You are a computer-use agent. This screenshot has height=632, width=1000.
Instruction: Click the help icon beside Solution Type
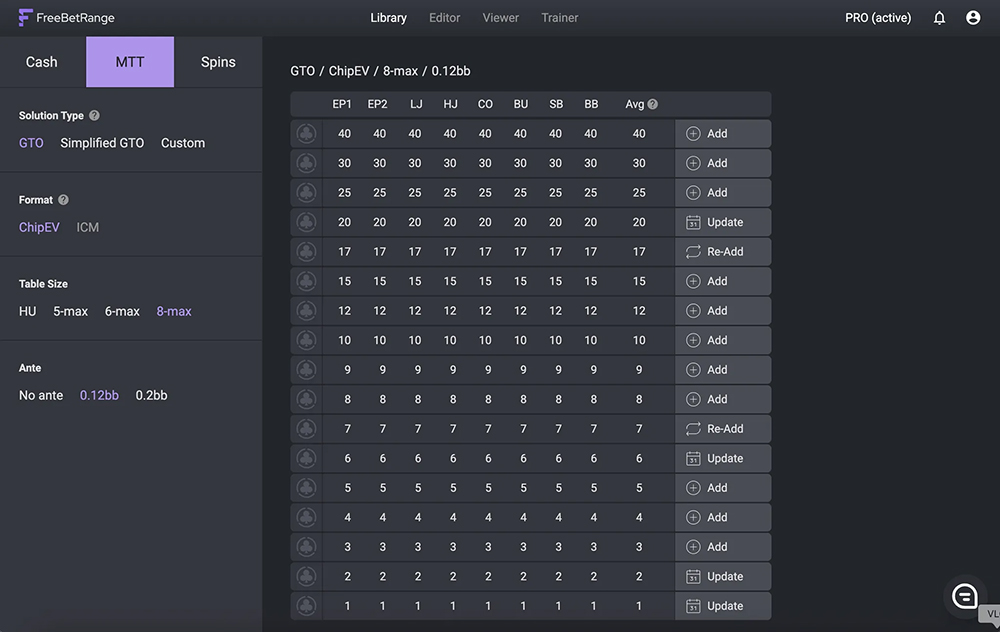click(x=94, y=116)
